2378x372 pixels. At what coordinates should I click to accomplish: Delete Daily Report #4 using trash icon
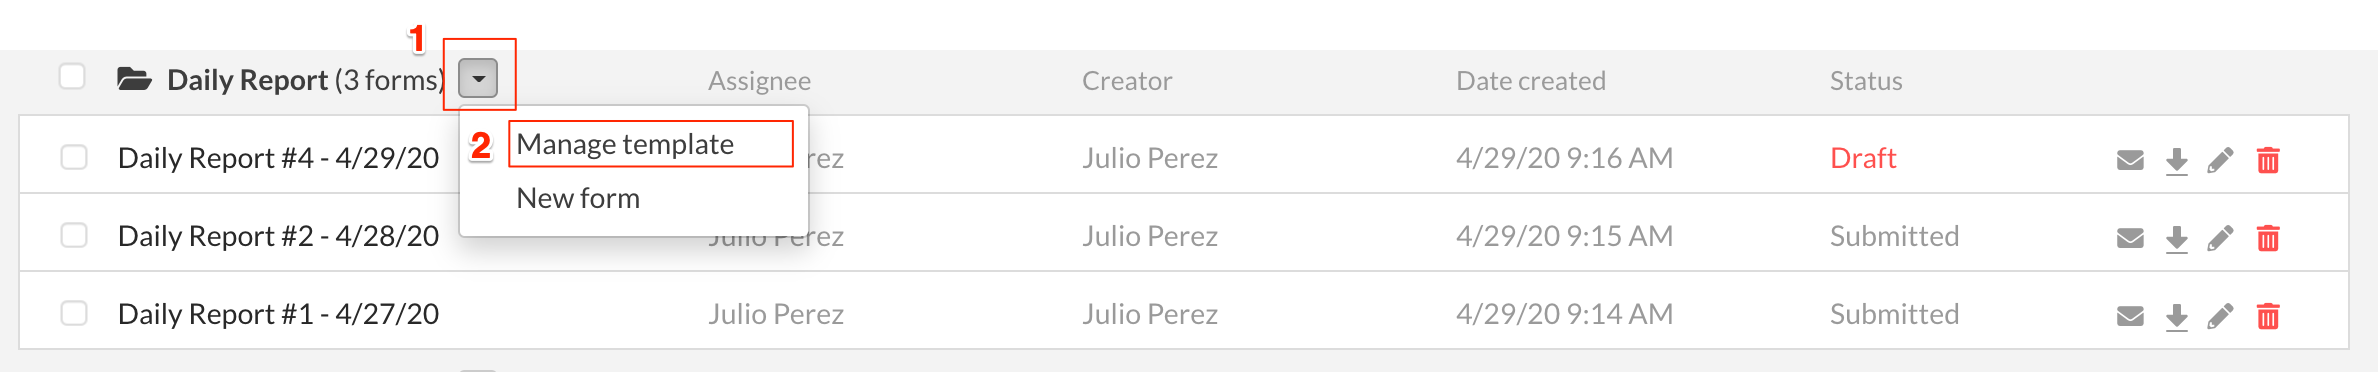[x=2268, y=160]
